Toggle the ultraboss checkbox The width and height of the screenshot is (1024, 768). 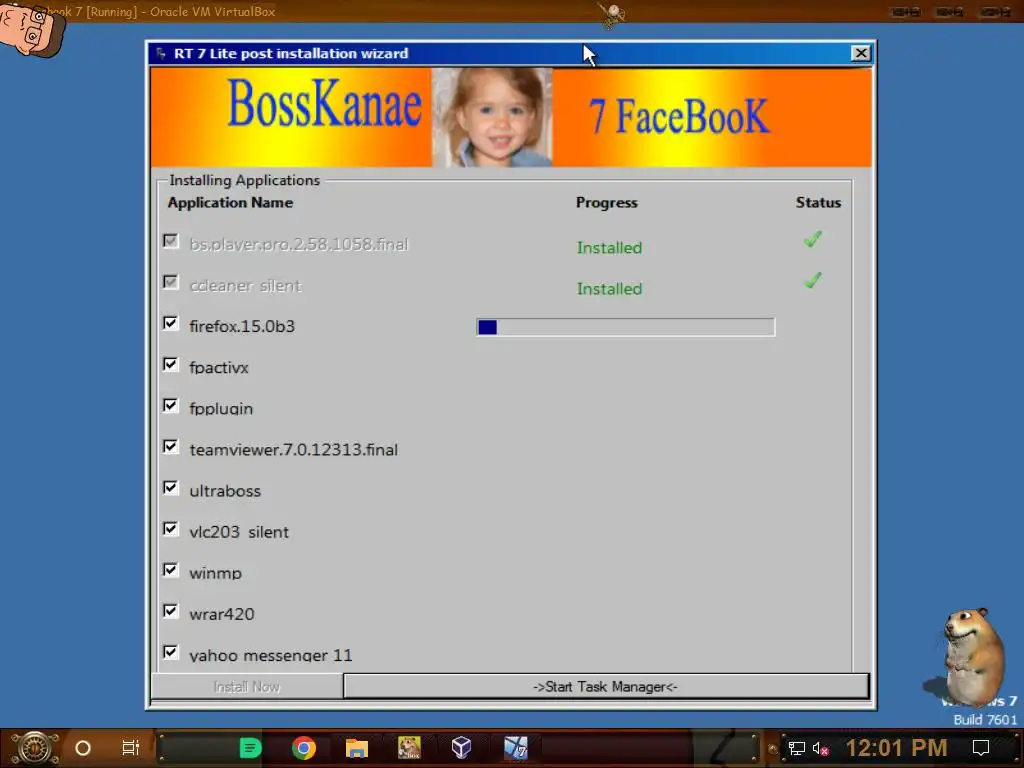(x=170, y=488)
